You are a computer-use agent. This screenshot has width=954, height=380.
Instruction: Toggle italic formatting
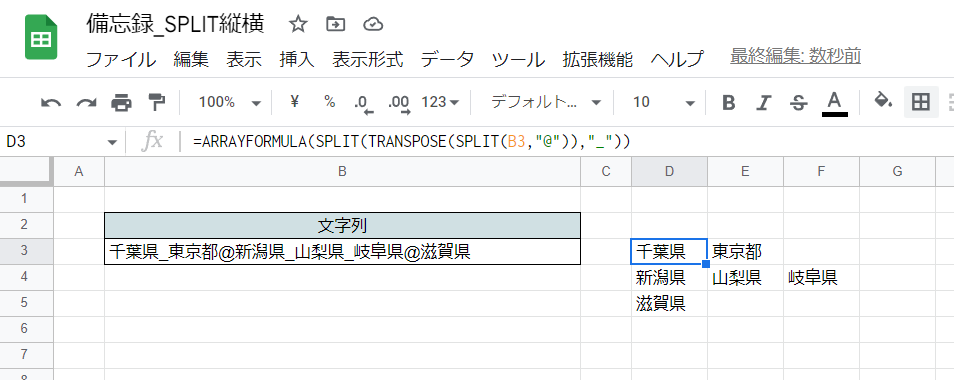click(763, 102)
